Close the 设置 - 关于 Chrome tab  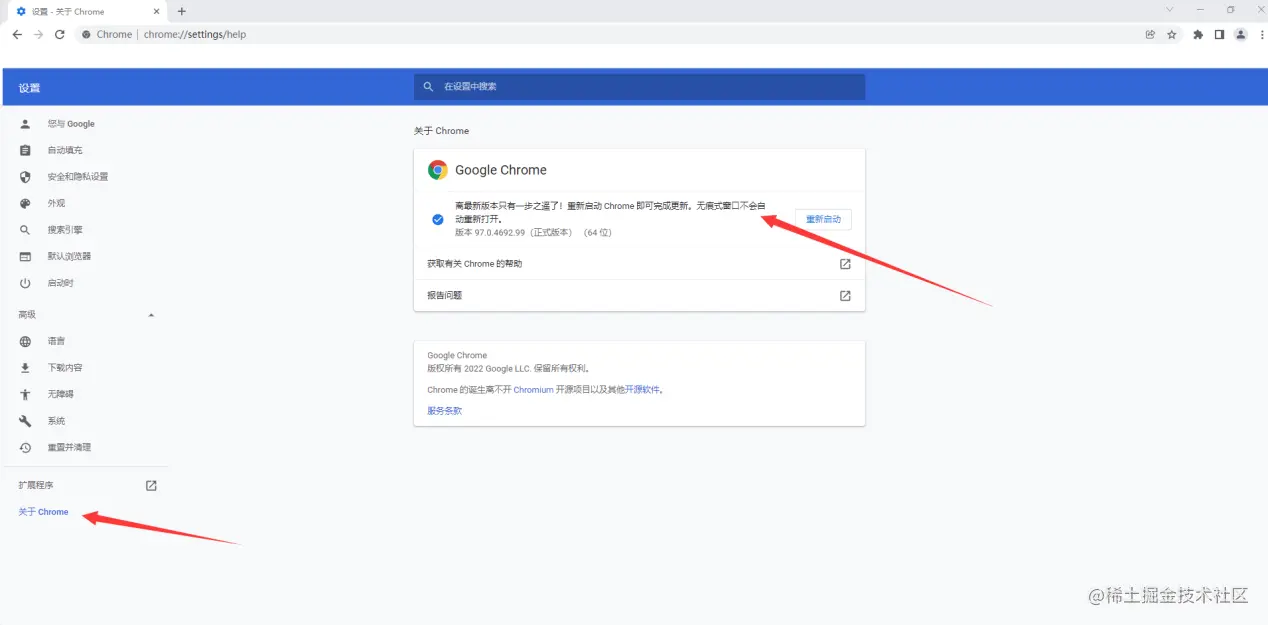(157, 11)
